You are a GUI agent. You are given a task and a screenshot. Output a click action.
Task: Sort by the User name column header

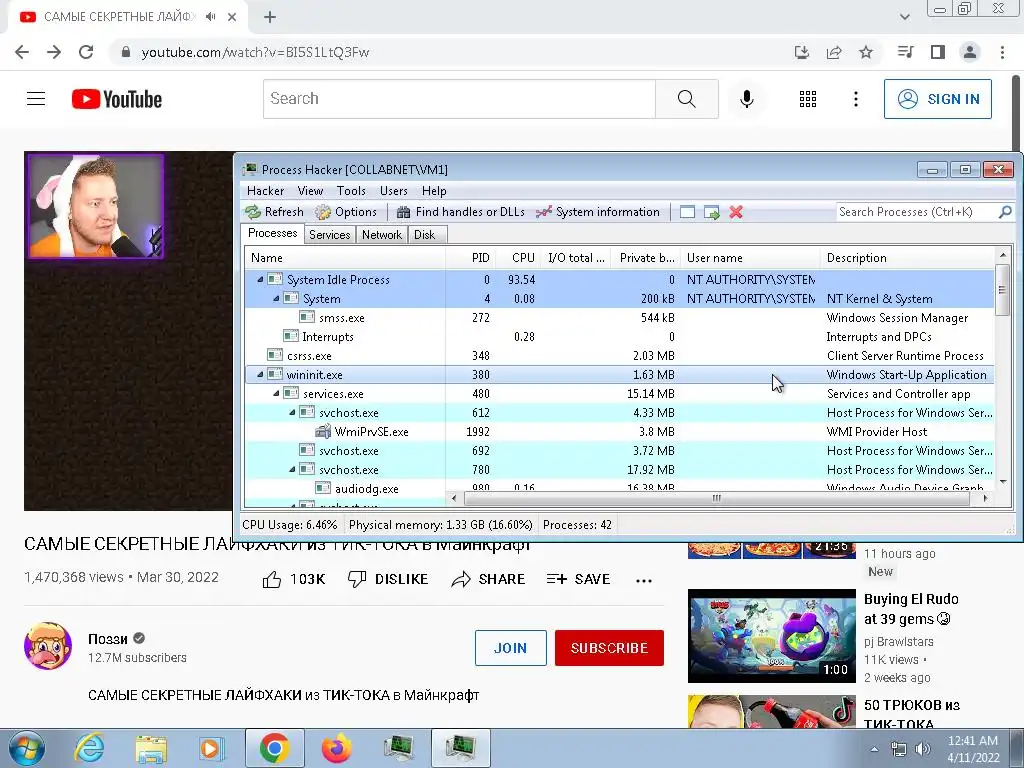click(750, 257)
